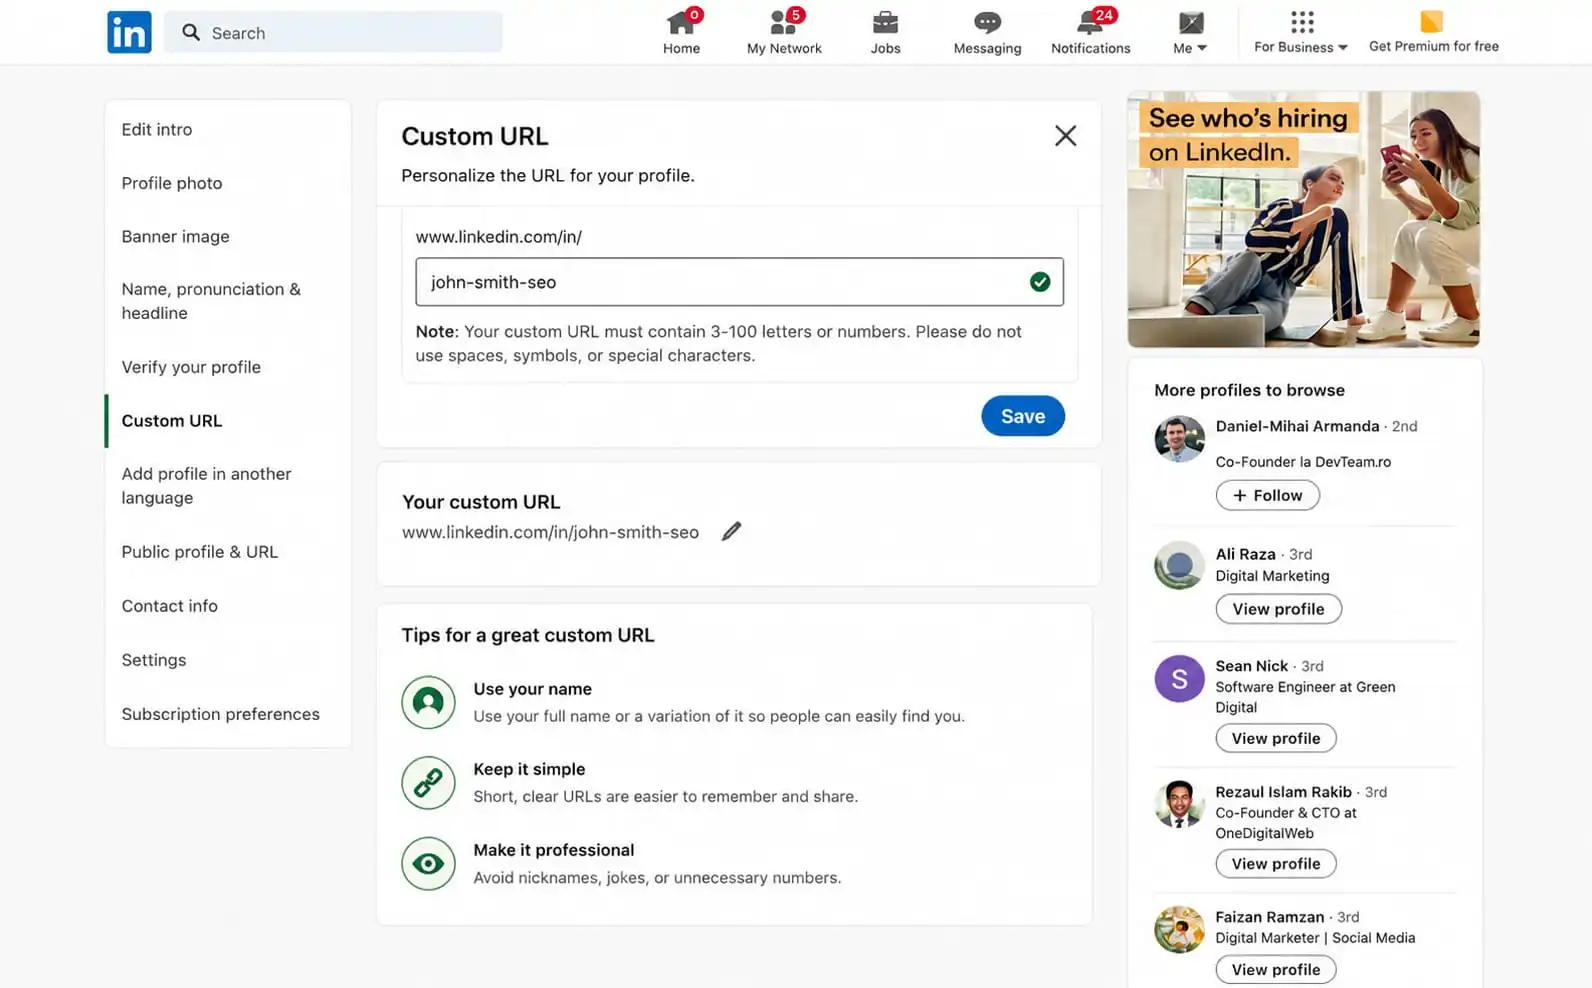Screen dimensions: 1592x988
Task: Click the LinkedIn logo
Action: coord(129,32)
